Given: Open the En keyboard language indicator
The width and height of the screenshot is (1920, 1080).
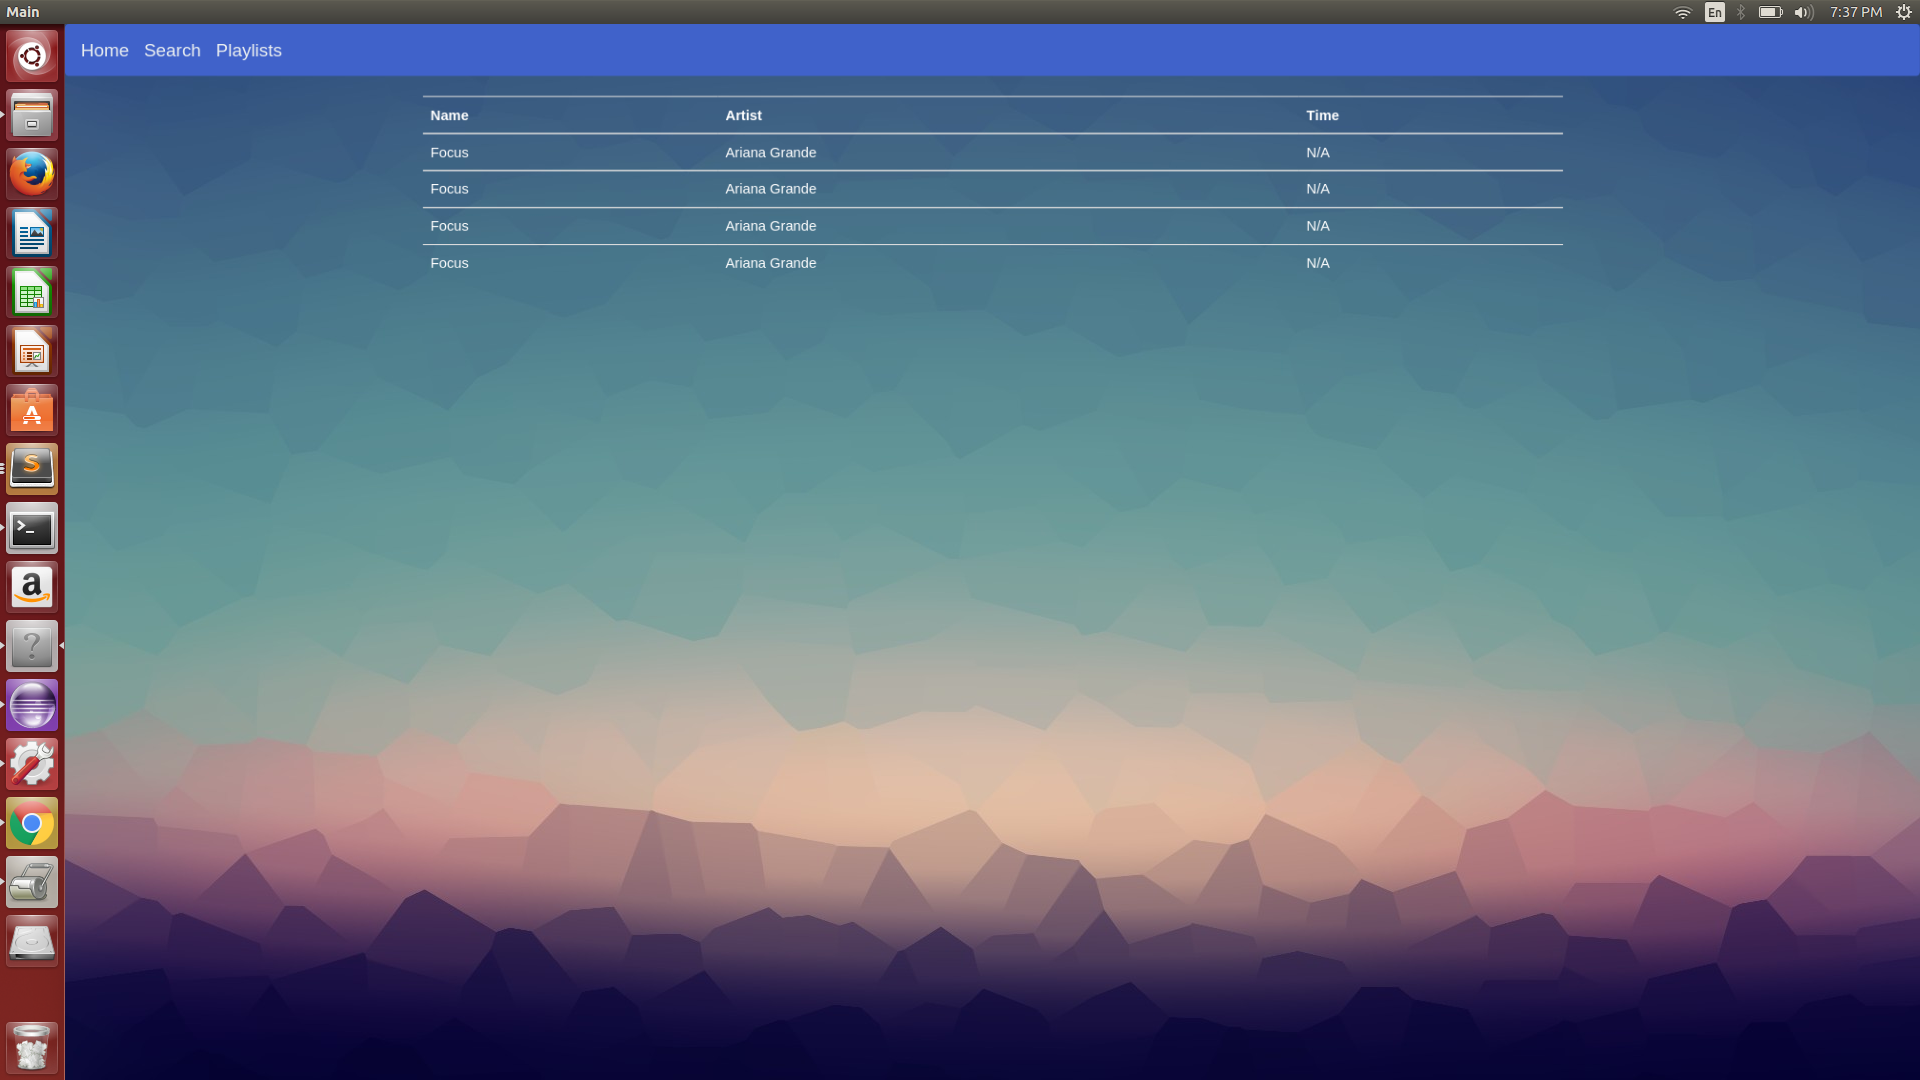Looking at the screenshot, I should 1714,12.
